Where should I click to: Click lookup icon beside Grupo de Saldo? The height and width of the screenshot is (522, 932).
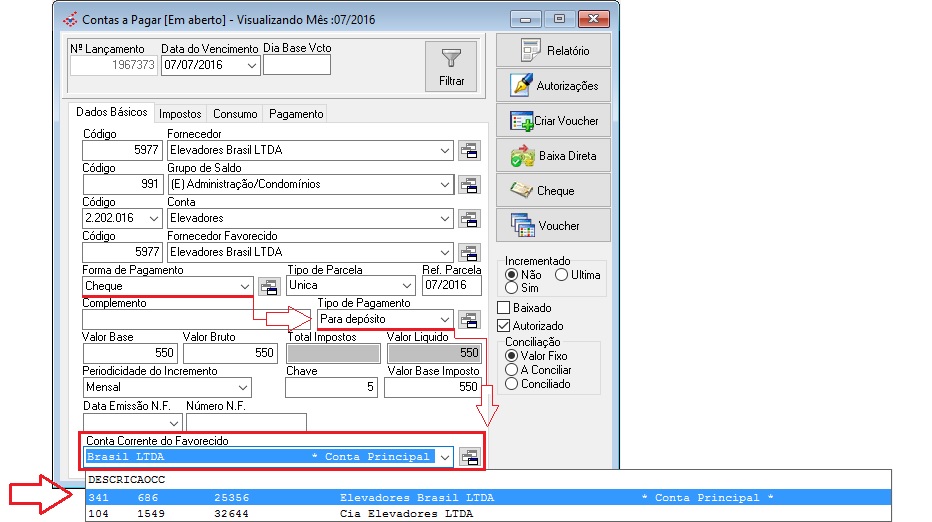[469, 185]
